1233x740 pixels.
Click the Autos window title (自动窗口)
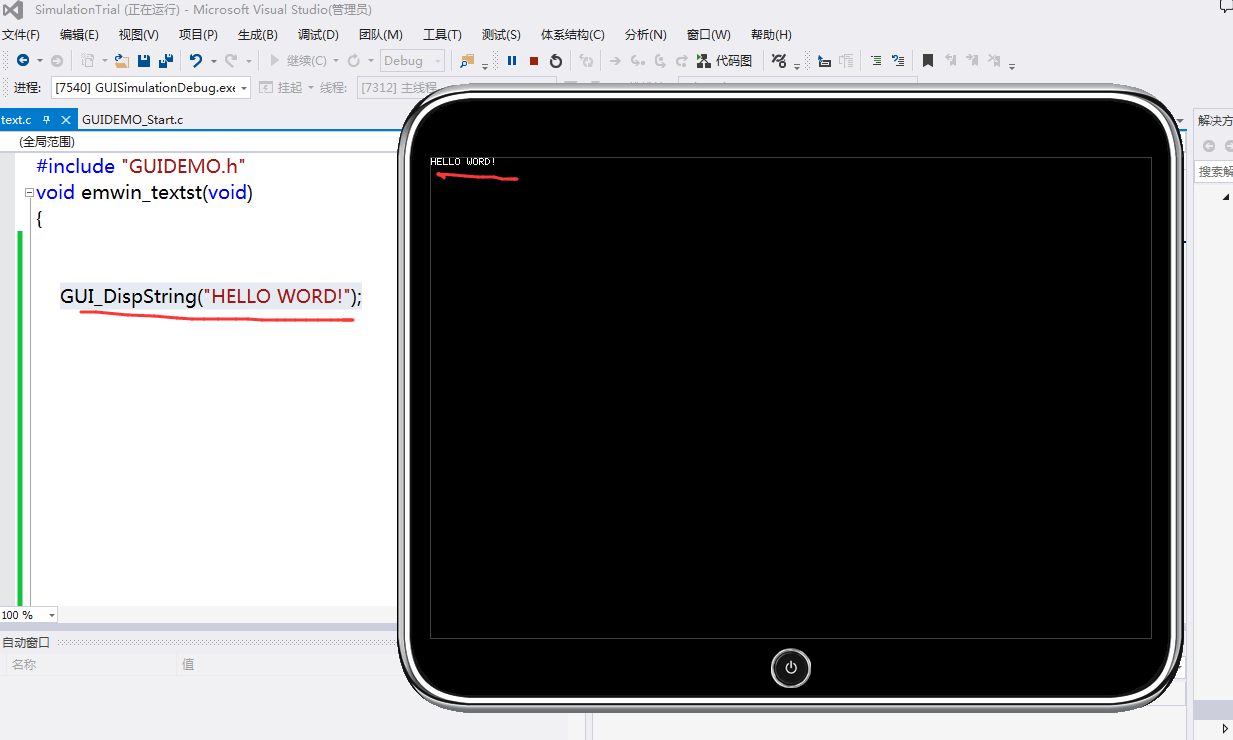(26, 642)
